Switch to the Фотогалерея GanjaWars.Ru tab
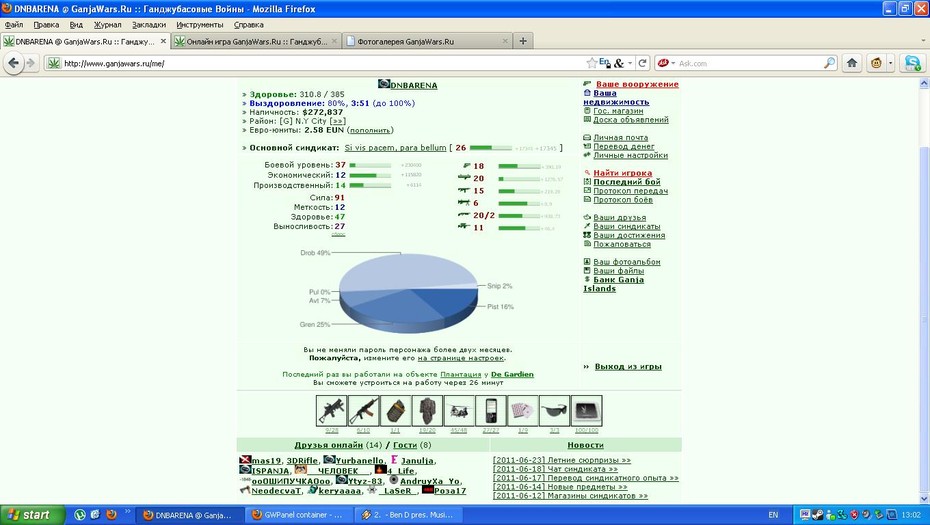 [426, 42]
